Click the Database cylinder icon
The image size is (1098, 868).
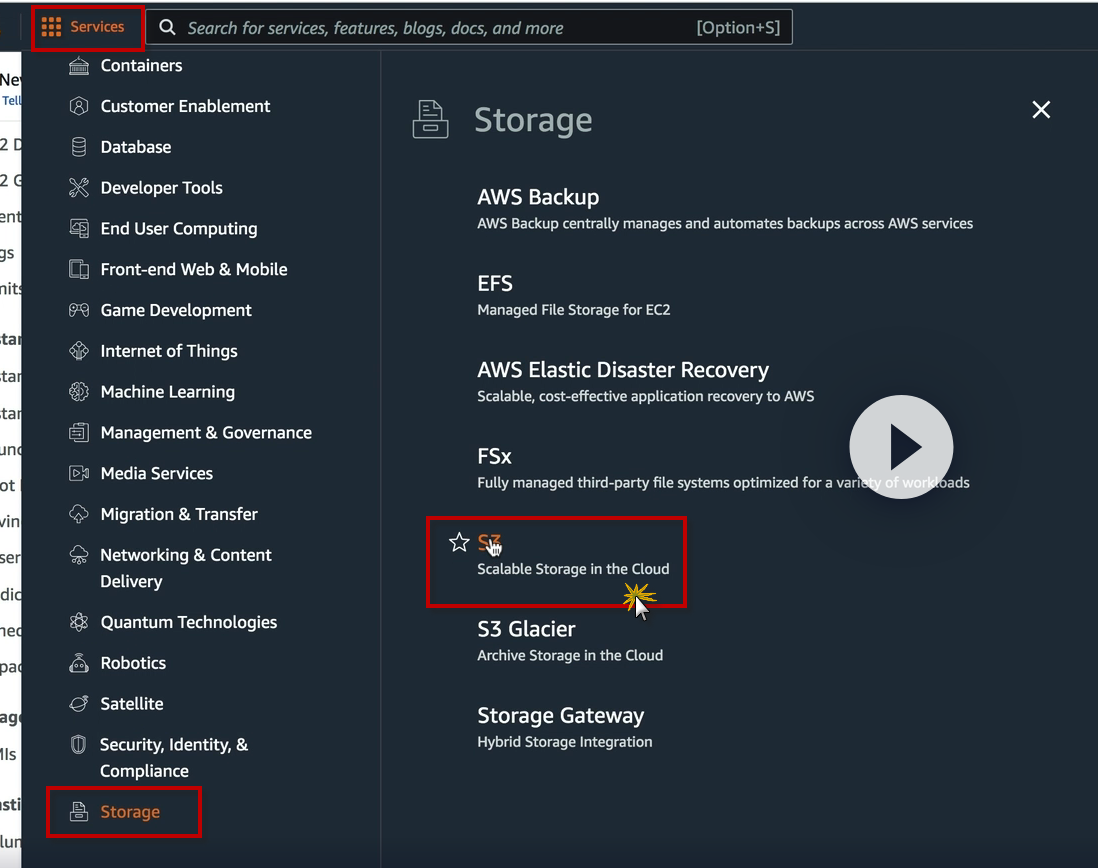click(79, 147)
